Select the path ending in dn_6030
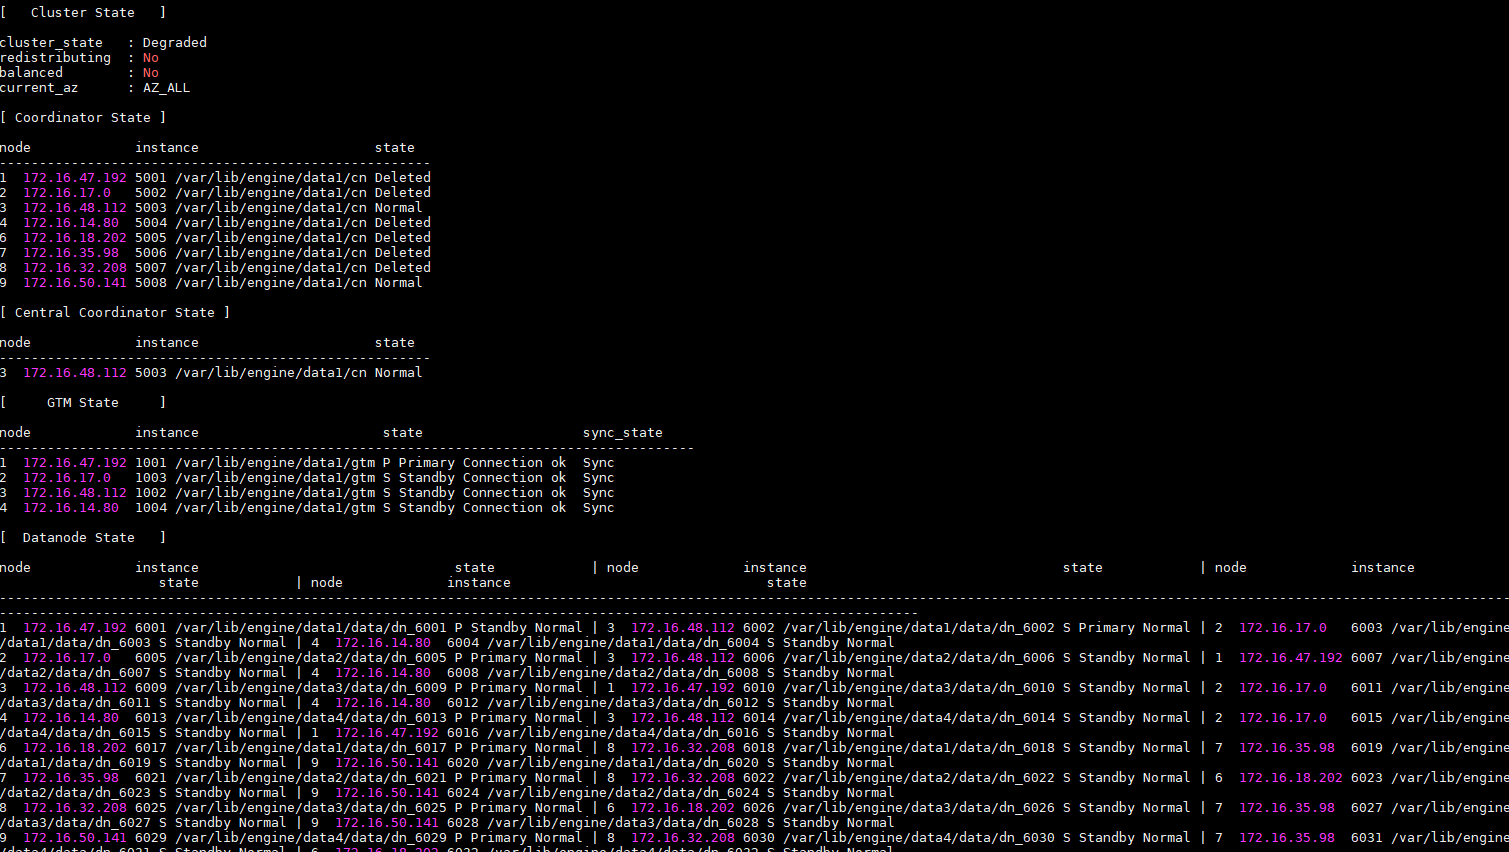Screen dimensions: 1509x852 coord(919,838)
